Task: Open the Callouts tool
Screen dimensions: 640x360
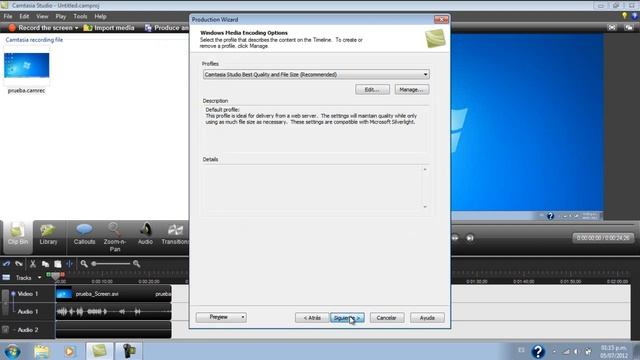Action: (x=84, y=236)
